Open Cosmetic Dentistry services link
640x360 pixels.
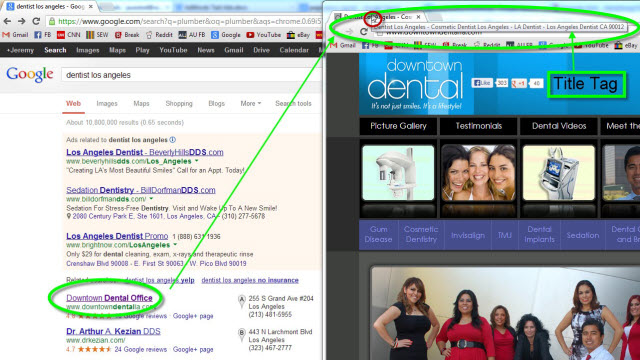tap(421, 235)
